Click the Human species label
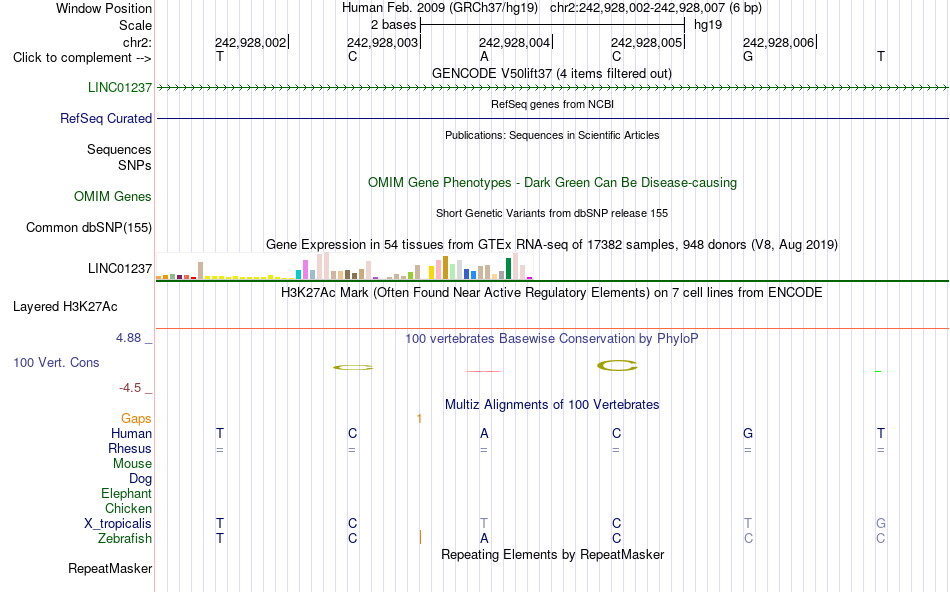The image size is (950, 592). pyautogui.click(x=131, y=433)
